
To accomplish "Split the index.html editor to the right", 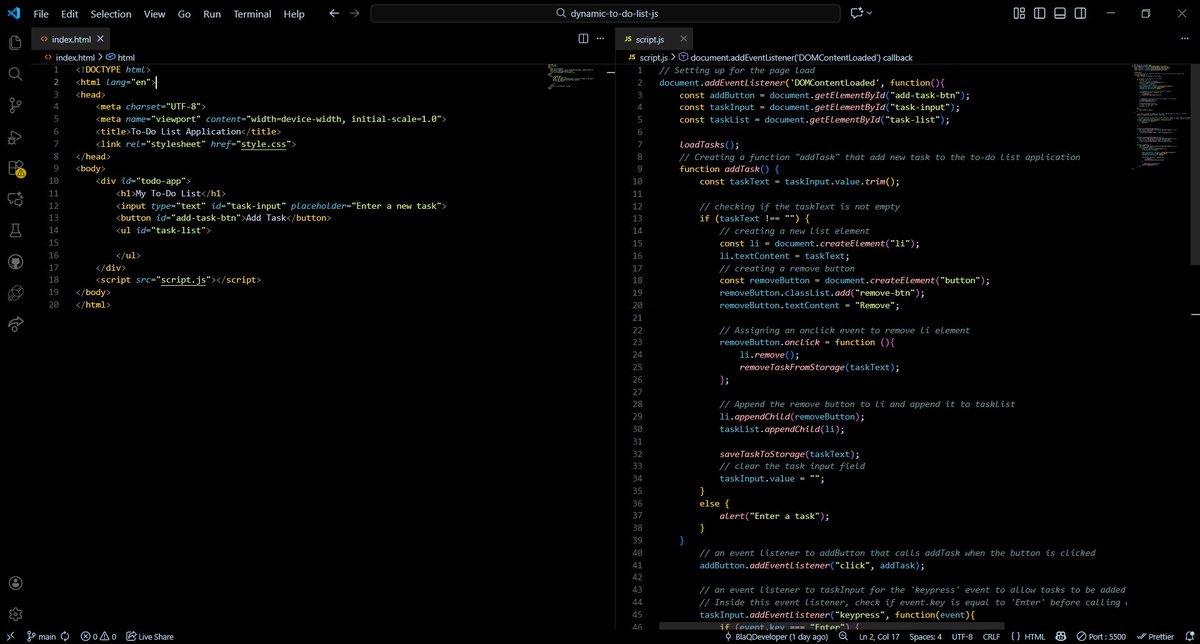I will coord(583,38).
